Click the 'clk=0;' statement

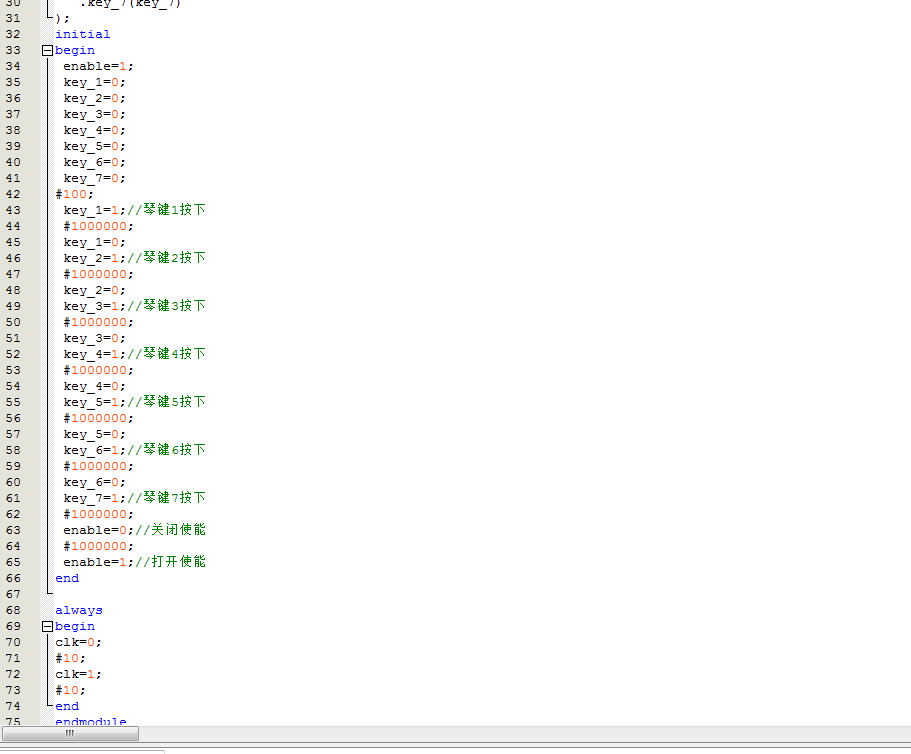point(78,642)
